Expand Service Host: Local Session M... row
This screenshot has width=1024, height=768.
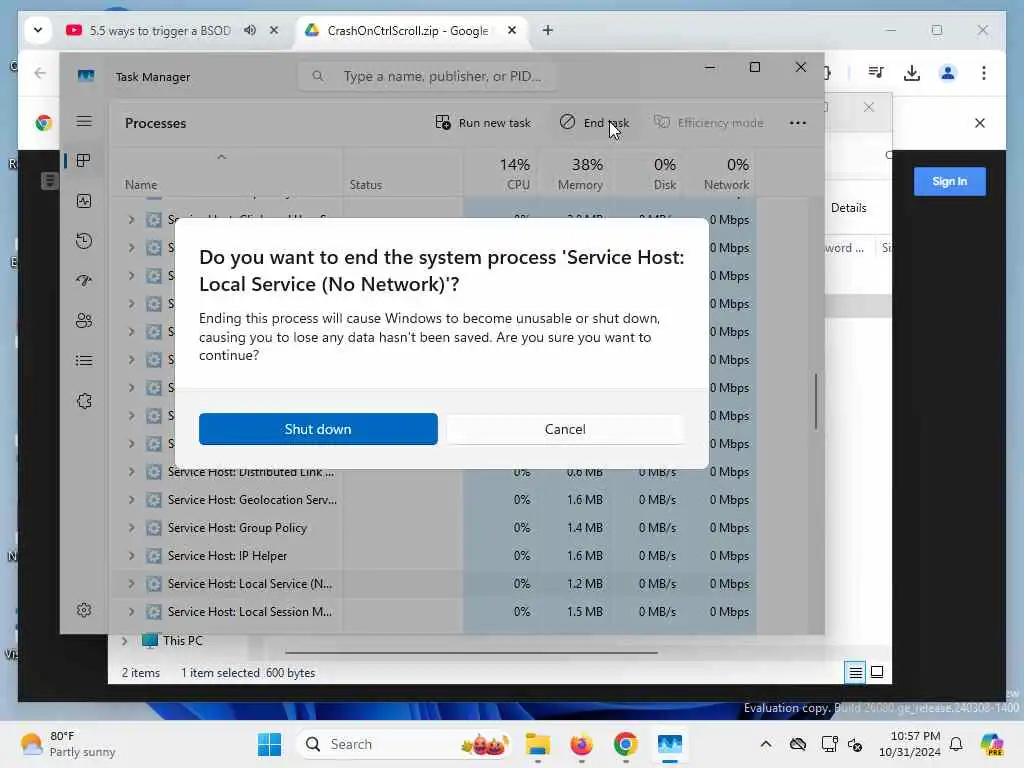click(x=131, y=612)
